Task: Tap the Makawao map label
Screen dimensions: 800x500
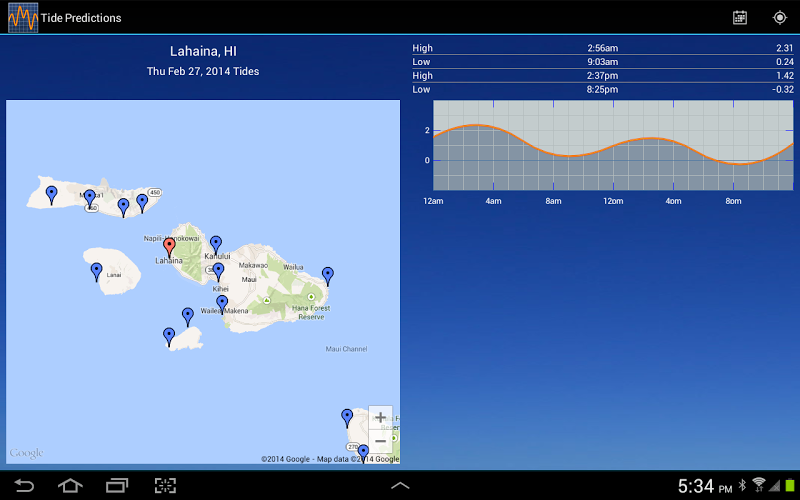Action: [x=254, y=265]
